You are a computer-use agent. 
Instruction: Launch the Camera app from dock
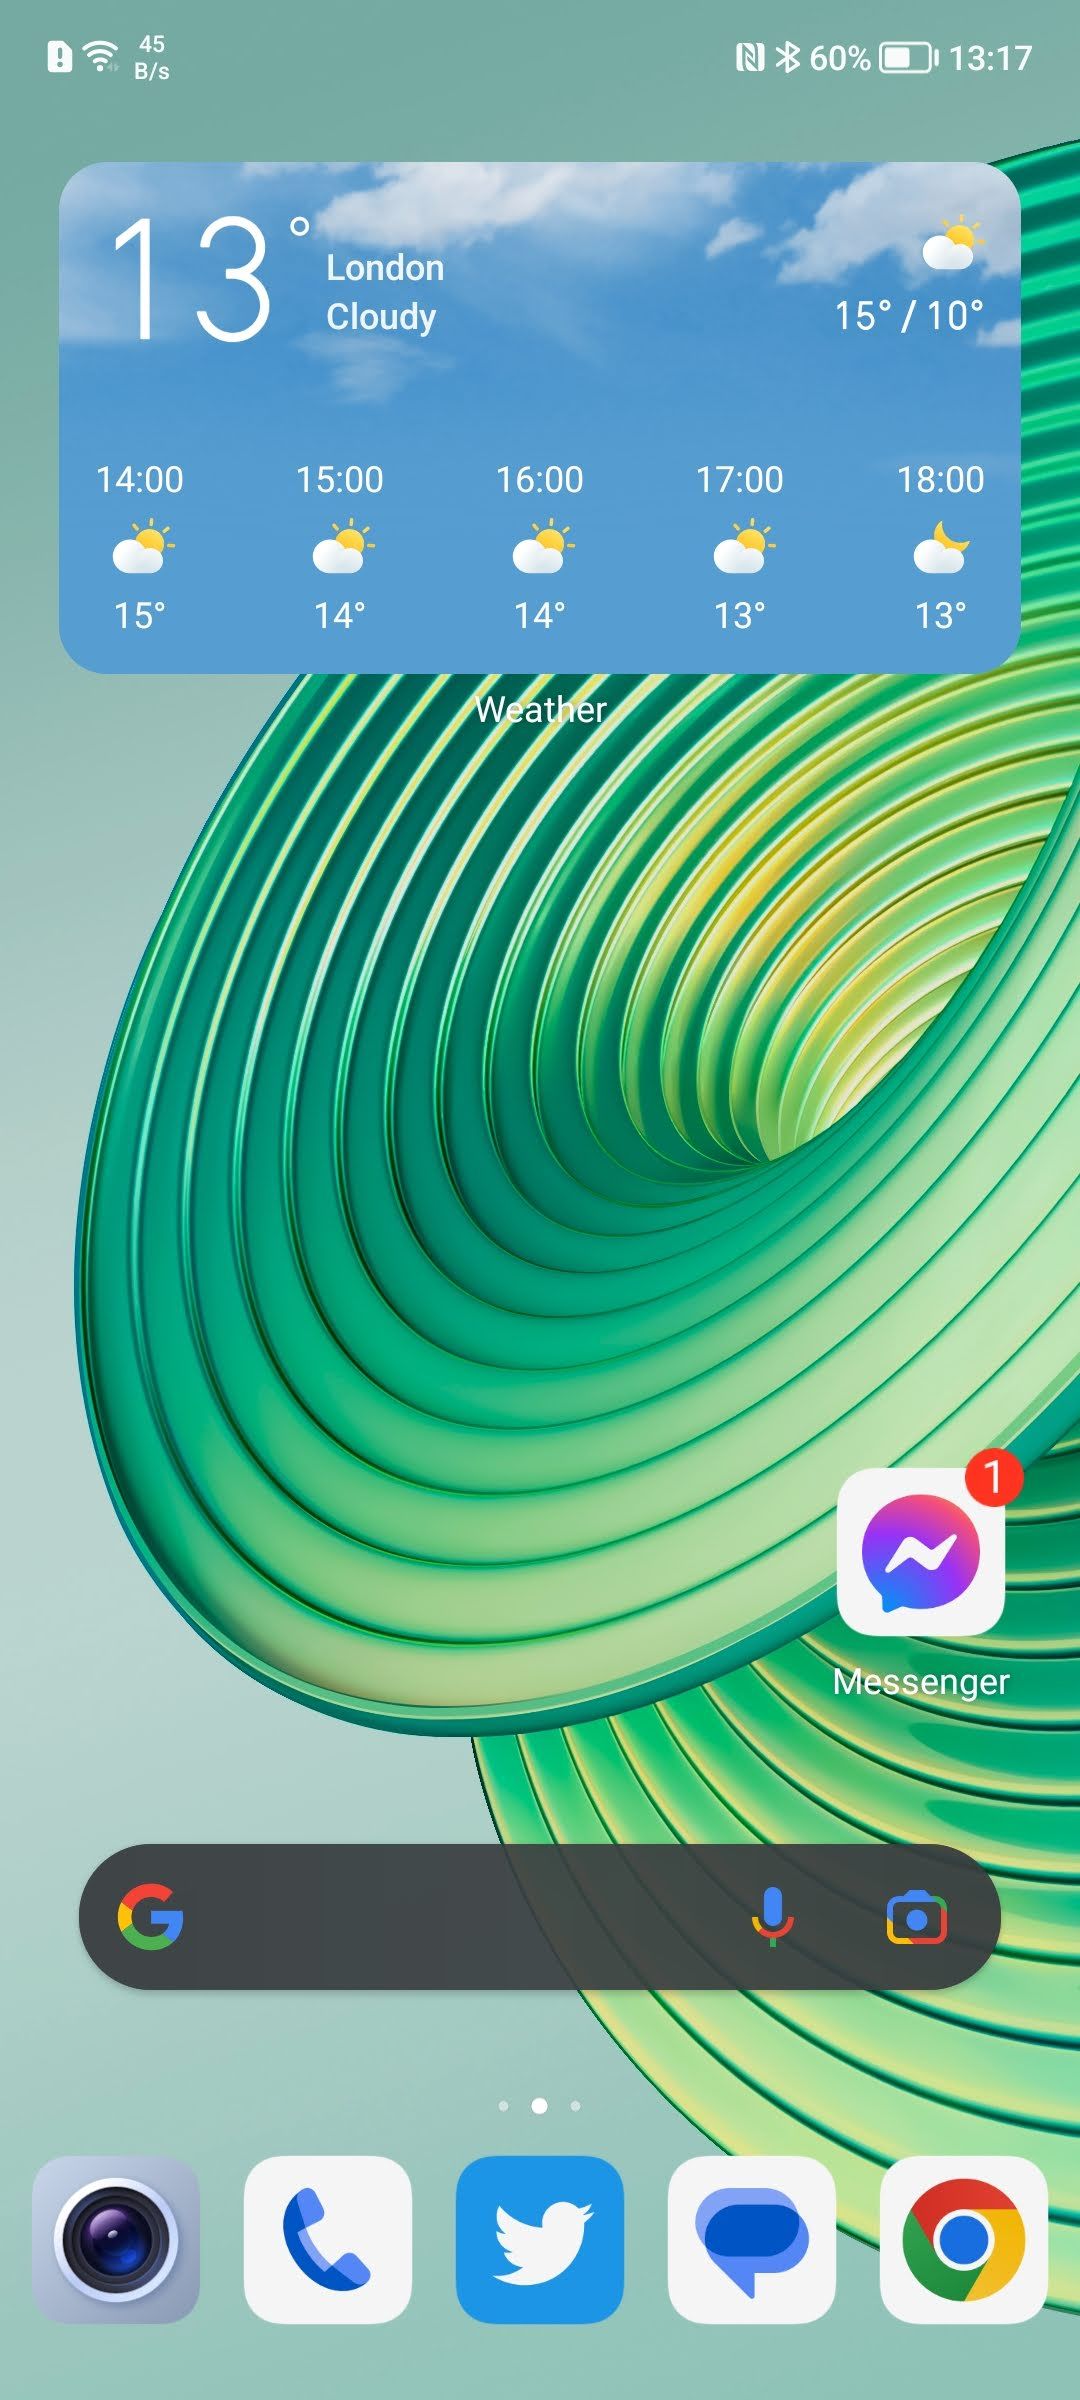click(116, 2240)
